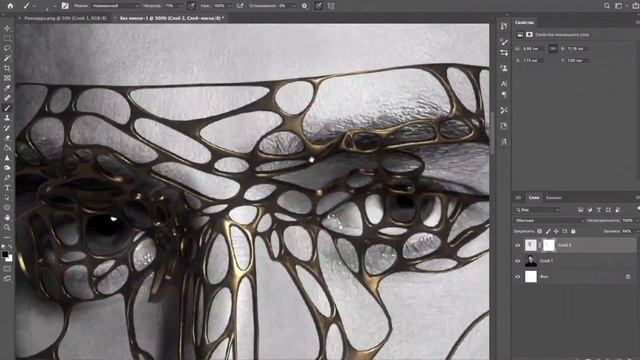This screenshot has width=640, height=360.
Task: Select the Lasso tool
Action: [x=7, y=48]
